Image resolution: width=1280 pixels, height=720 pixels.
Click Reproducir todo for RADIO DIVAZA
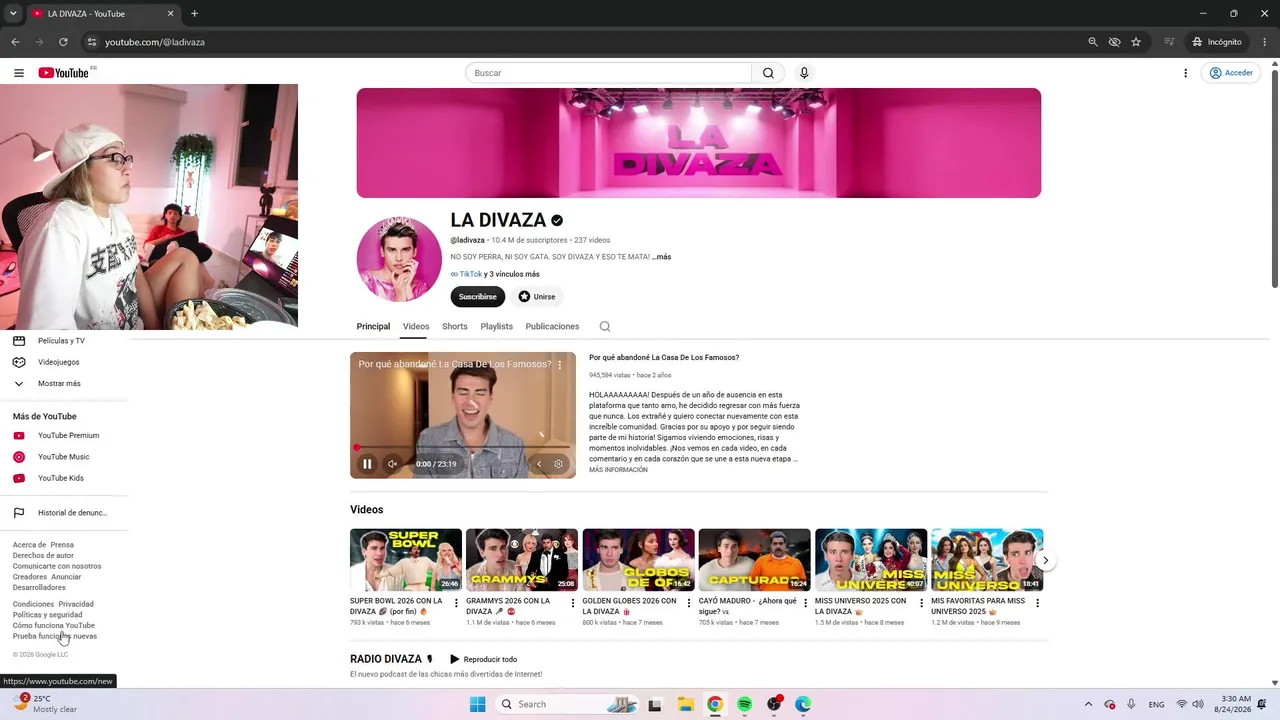[483, 660]
